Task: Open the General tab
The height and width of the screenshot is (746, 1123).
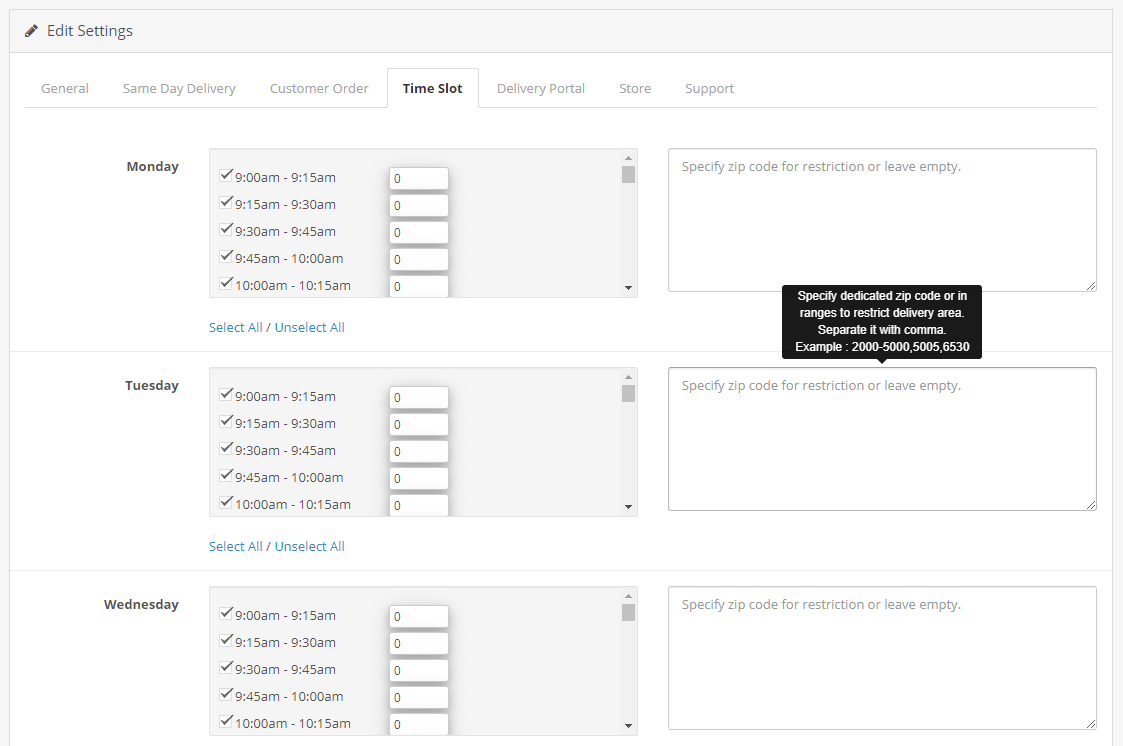Action: coord(64,88)
